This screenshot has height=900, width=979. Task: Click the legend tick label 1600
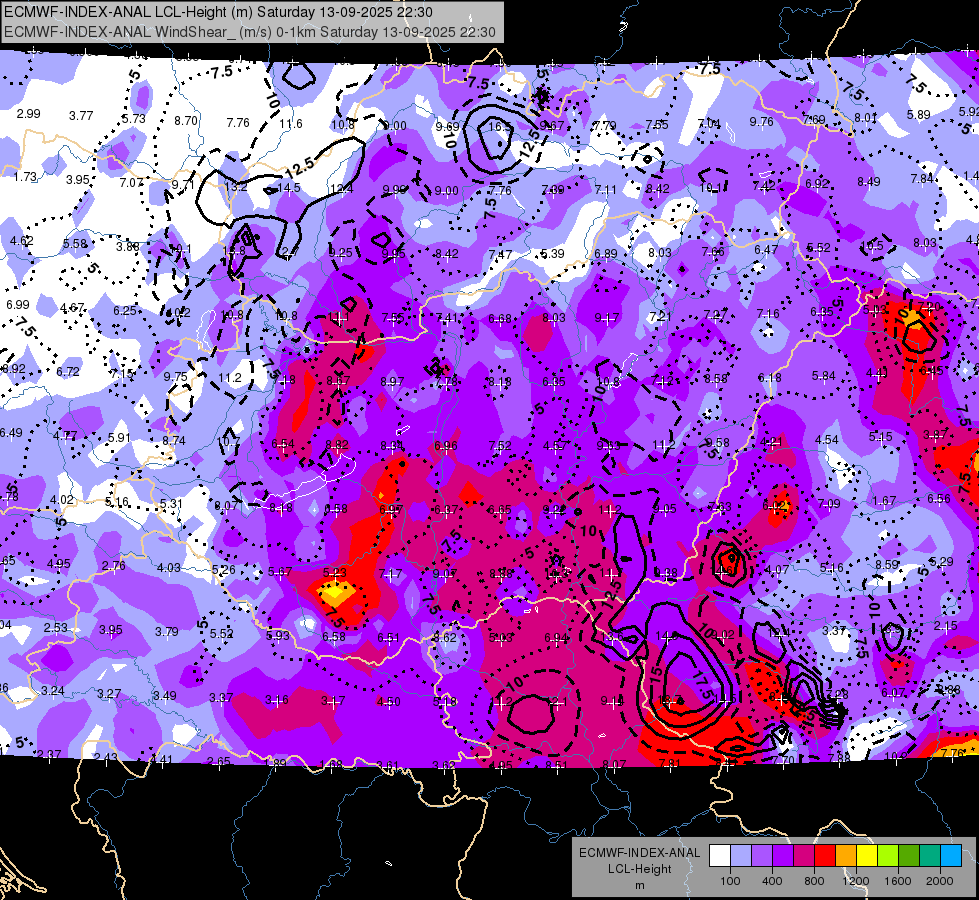point(898,881)
